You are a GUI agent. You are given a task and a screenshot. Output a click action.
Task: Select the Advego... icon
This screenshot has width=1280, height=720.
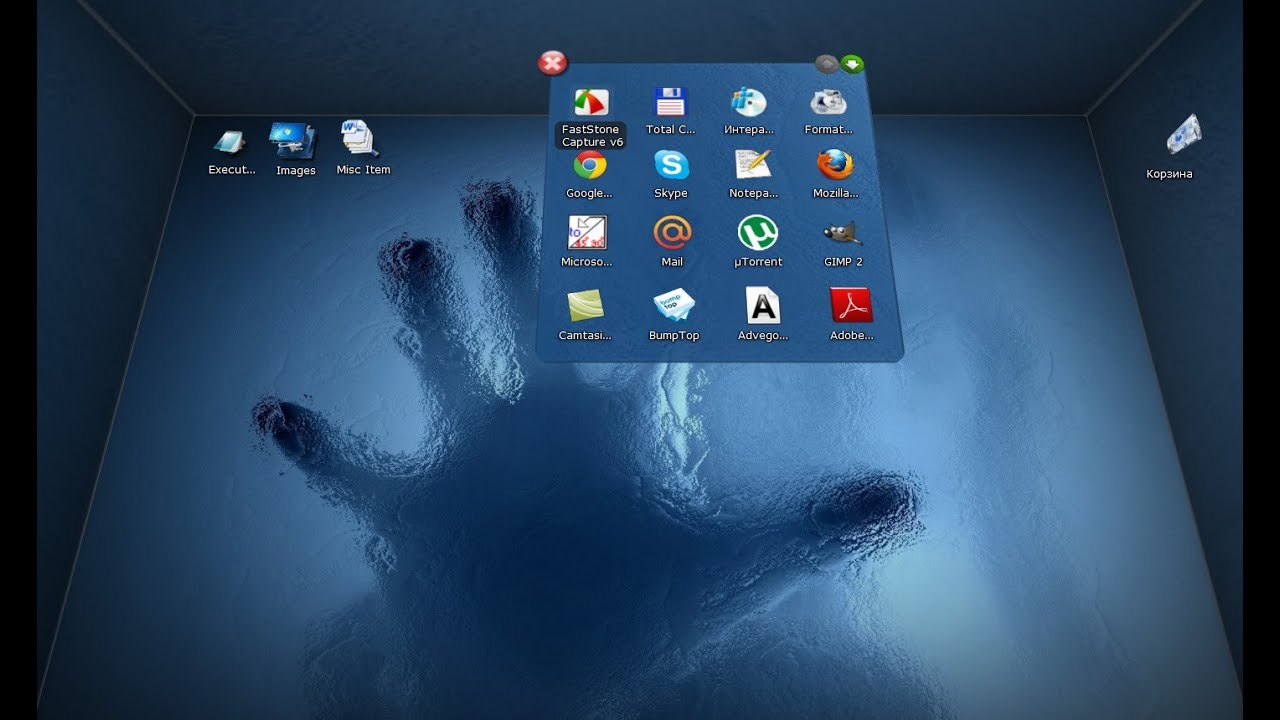(x=763, y=305)
